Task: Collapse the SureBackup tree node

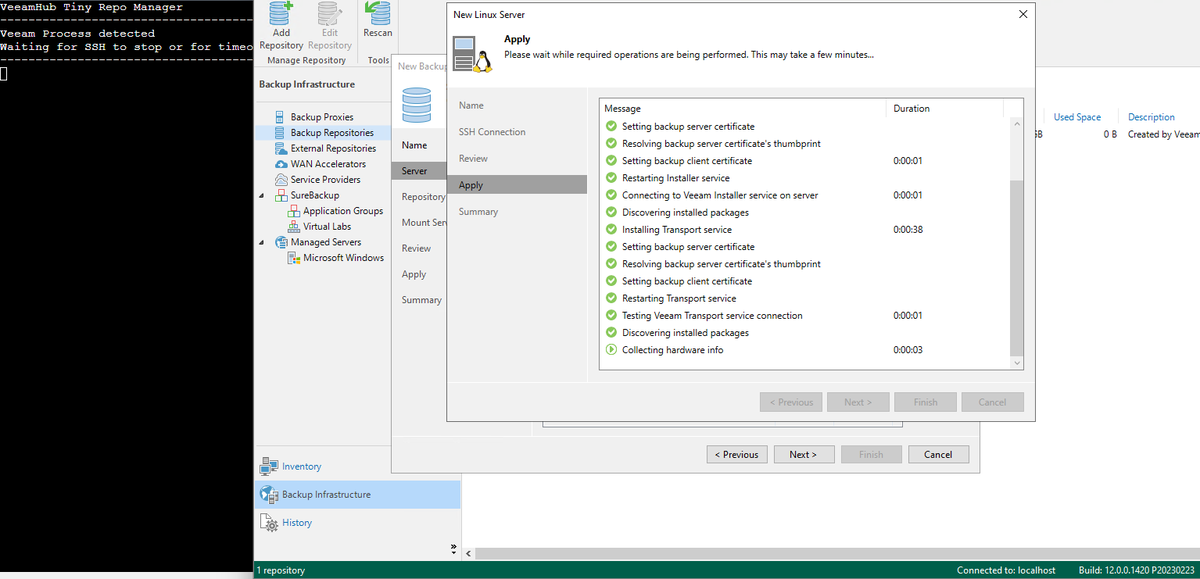Action: pyautogui.click(x=261, y=194)
